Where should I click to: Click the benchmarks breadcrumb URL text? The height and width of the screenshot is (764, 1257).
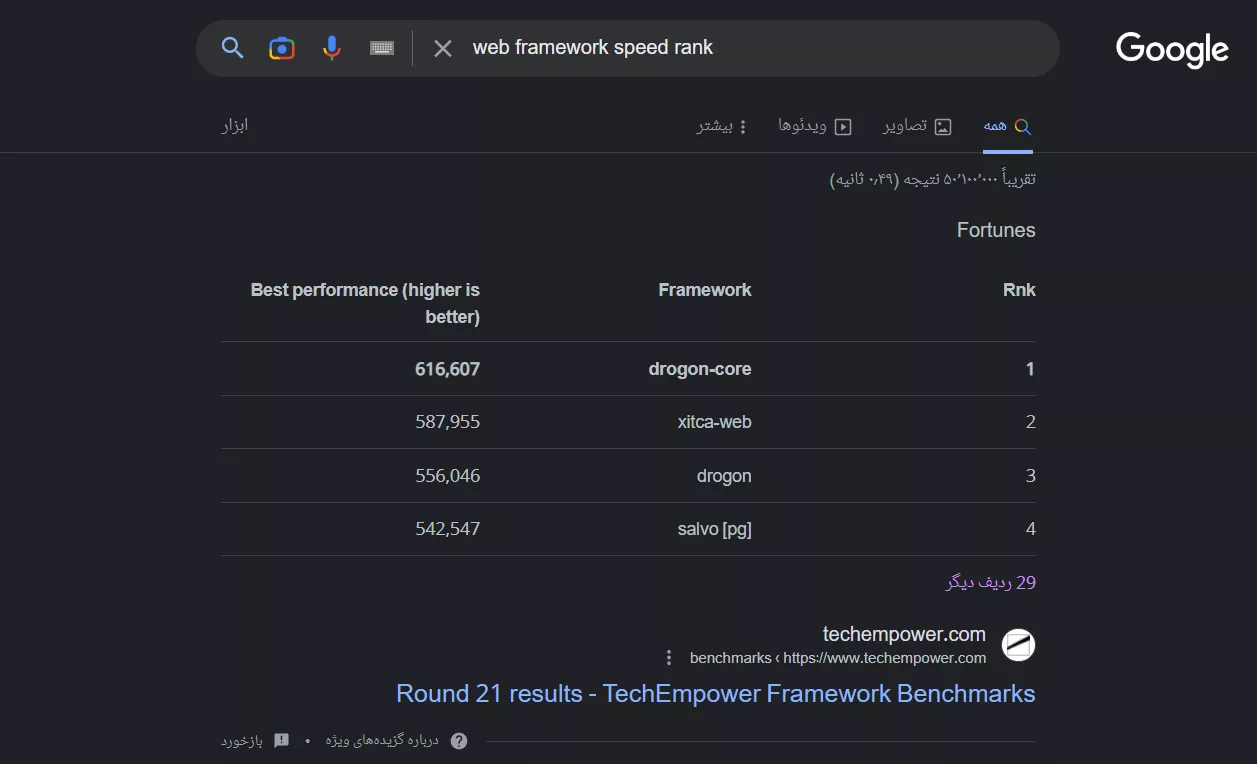pyautogui.click(x=838, y=658)
